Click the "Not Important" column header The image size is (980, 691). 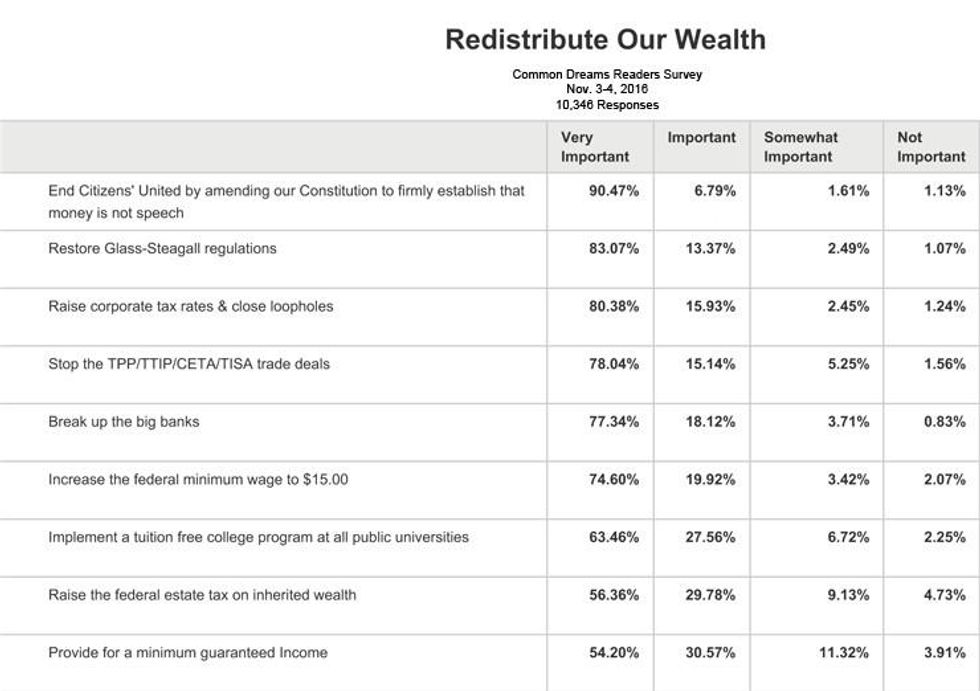(931, 147)
